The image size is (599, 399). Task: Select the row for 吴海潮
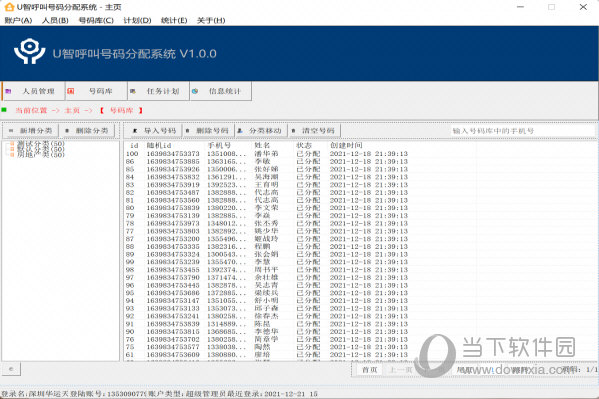pyautogui.click(x=267, y=177)
